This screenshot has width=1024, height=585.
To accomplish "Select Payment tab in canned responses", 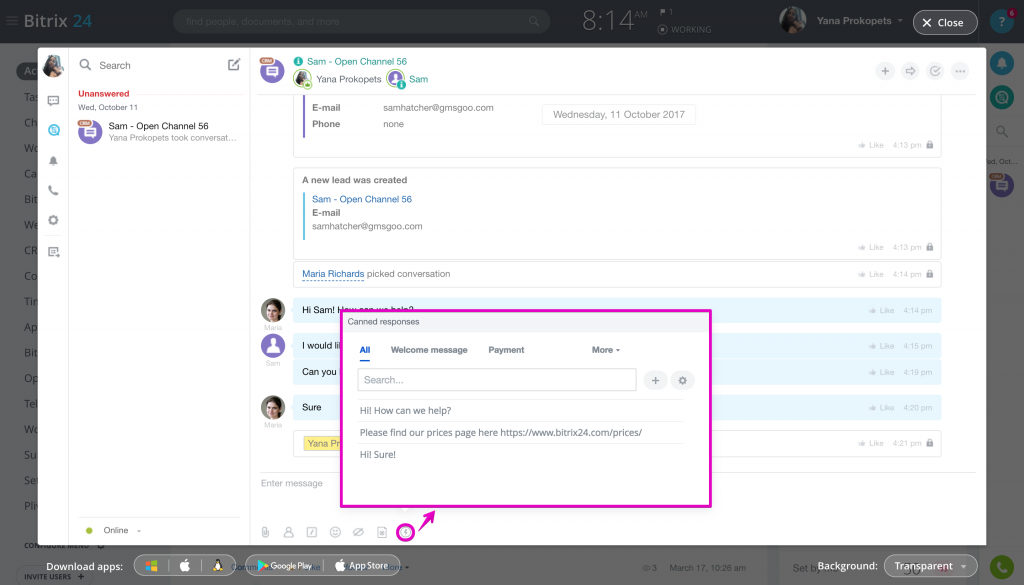I will pyautogui.click(x=506, y=350).
